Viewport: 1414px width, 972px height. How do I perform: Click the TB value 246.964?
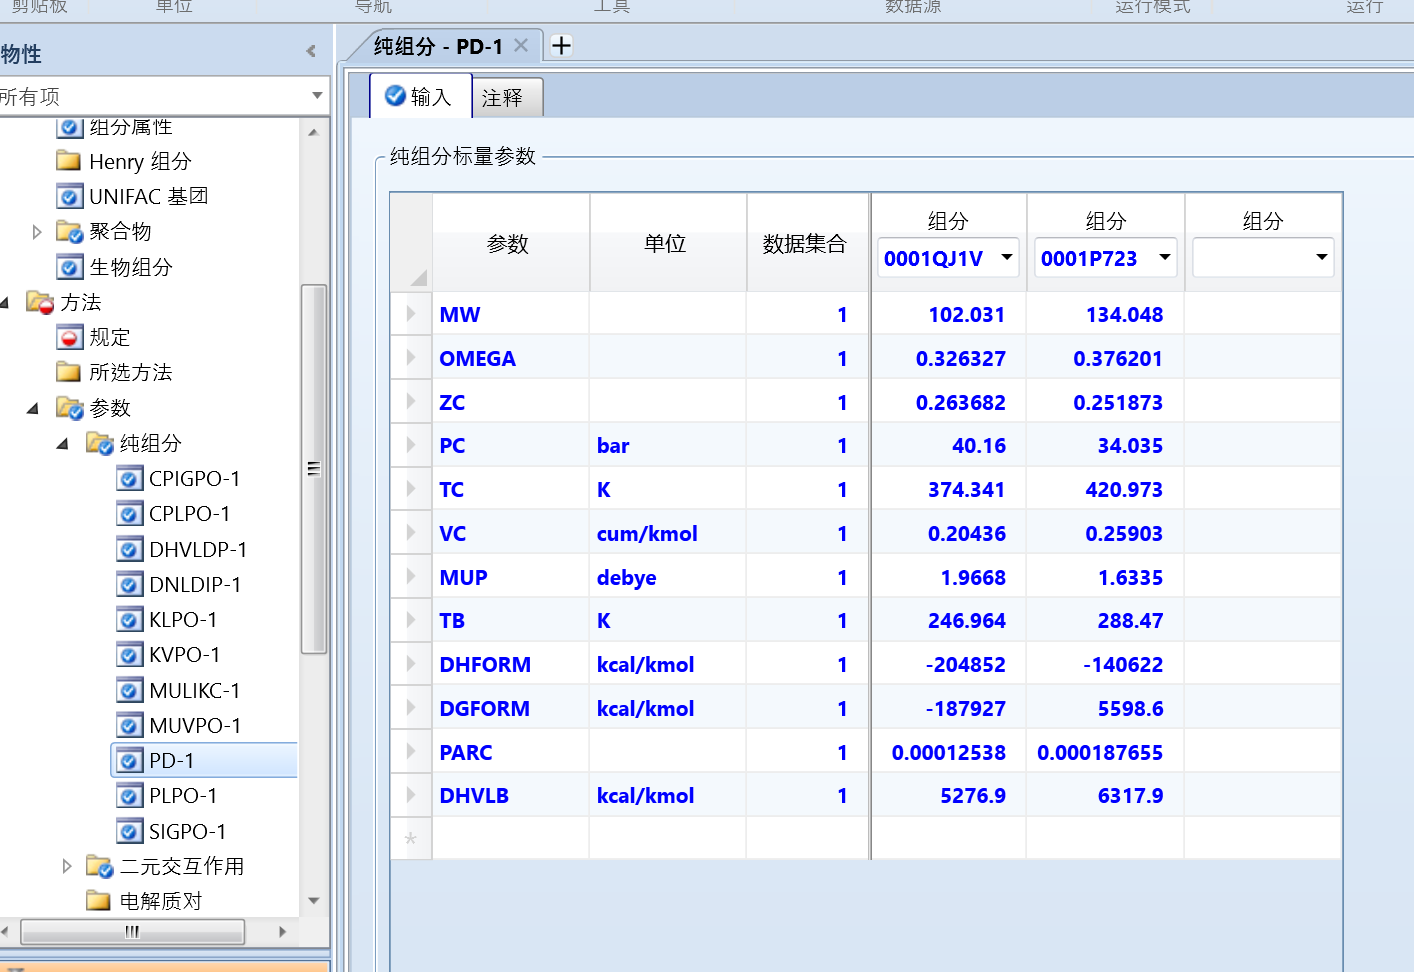[x=949, y=621]
